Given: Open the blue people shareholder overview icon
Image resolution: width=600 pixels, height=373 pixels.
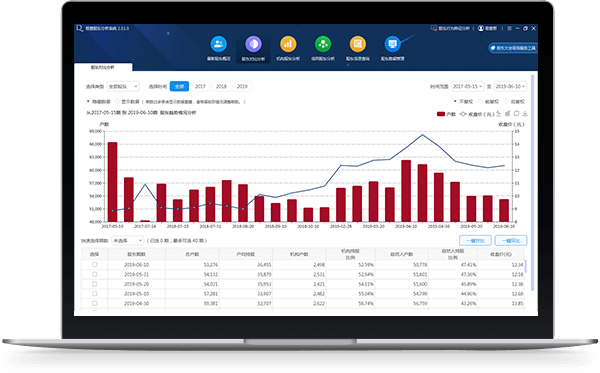Looking at the screenshot, I should 218,44.
